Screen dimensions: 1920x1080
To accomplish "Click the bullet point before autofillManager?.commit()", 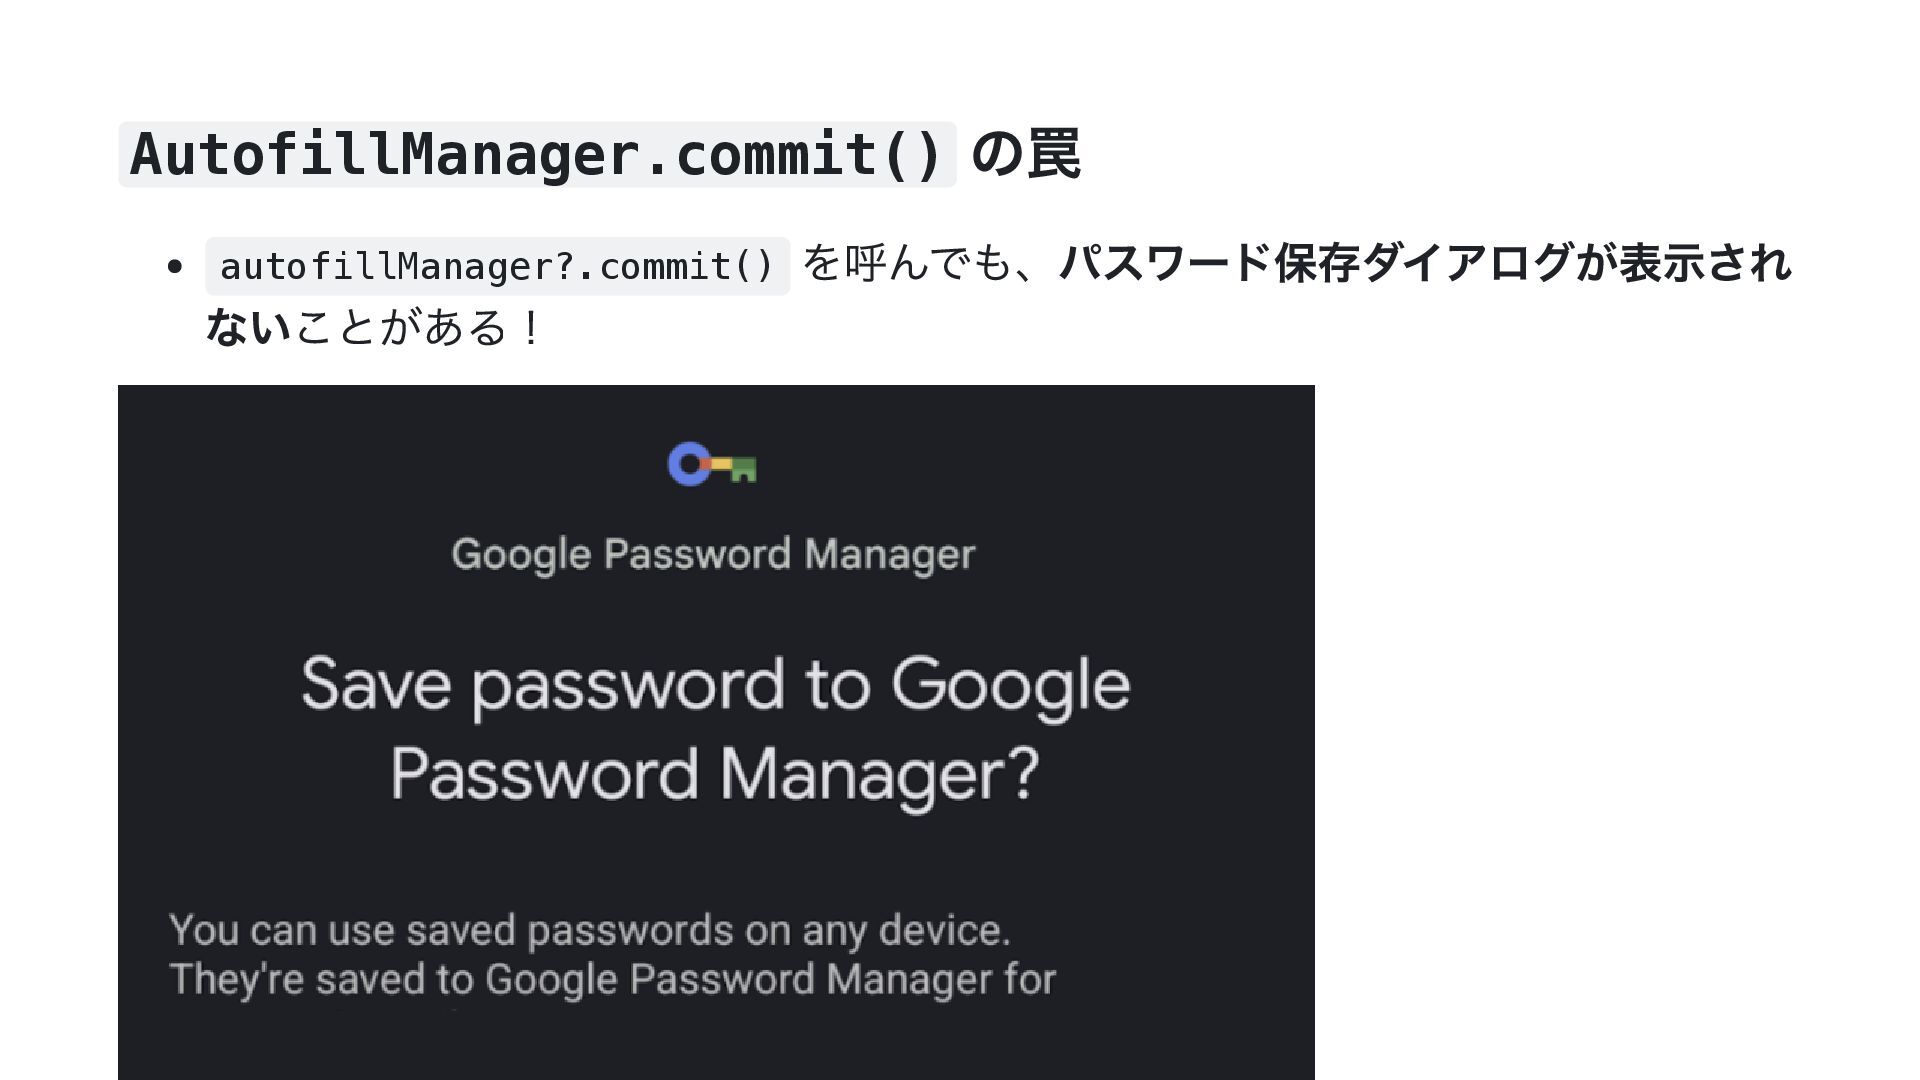I will [175, 267].
